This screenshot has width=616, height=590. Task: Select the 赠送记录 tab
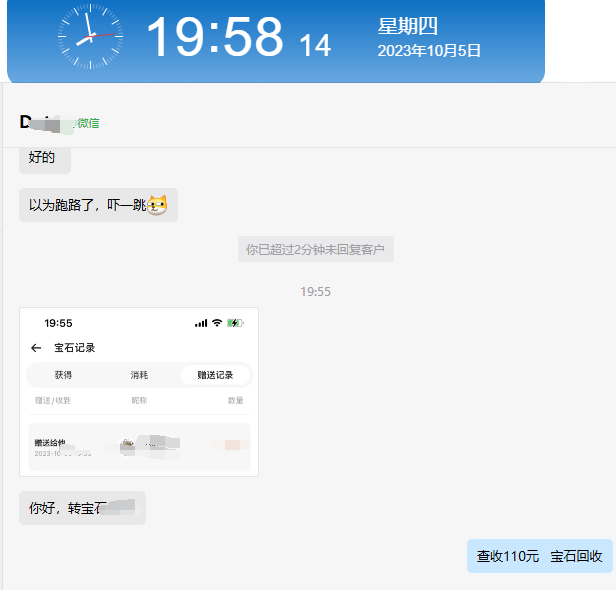point(215,375)
